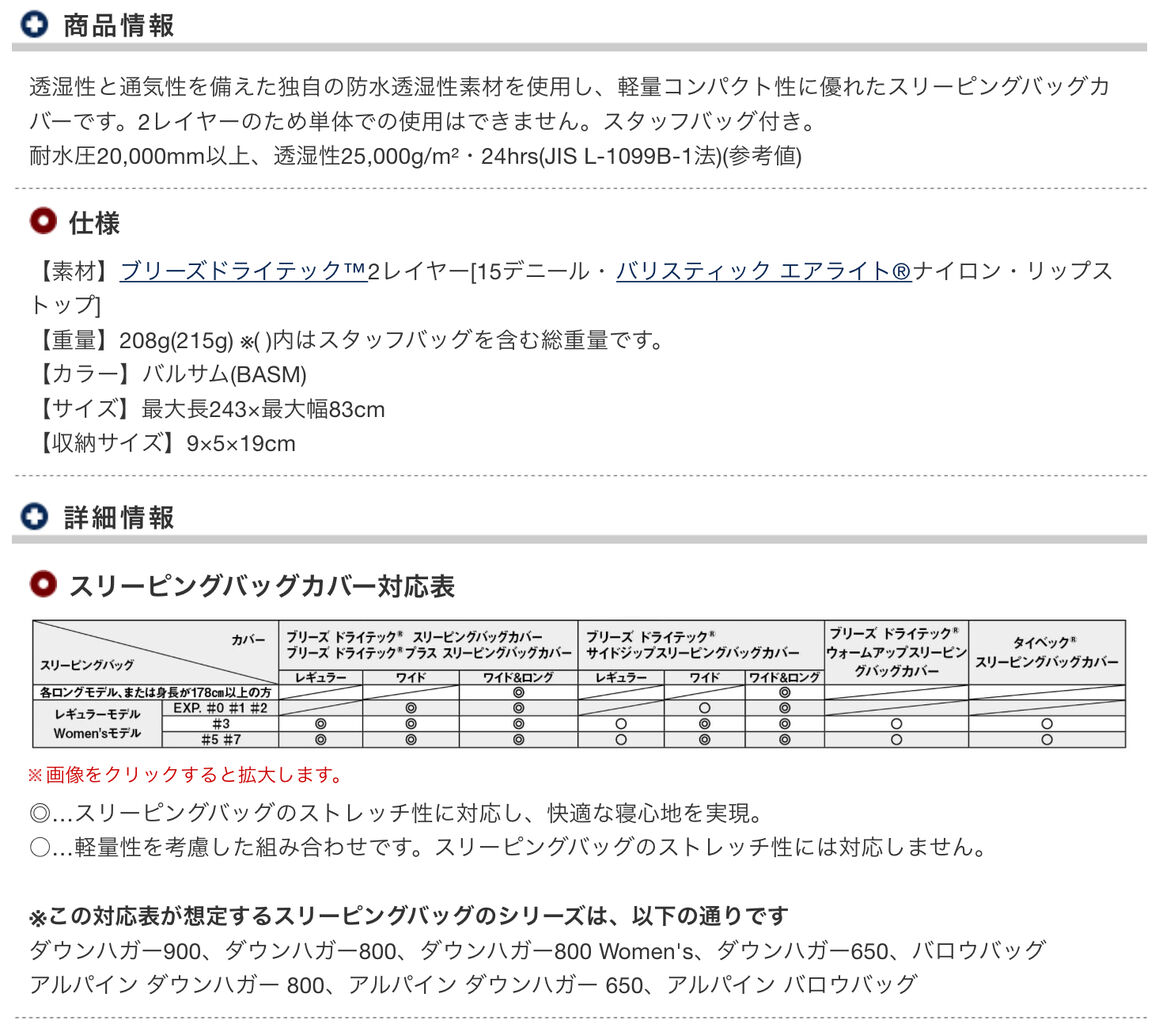Open the バリスティック エアライト® link

764,271
